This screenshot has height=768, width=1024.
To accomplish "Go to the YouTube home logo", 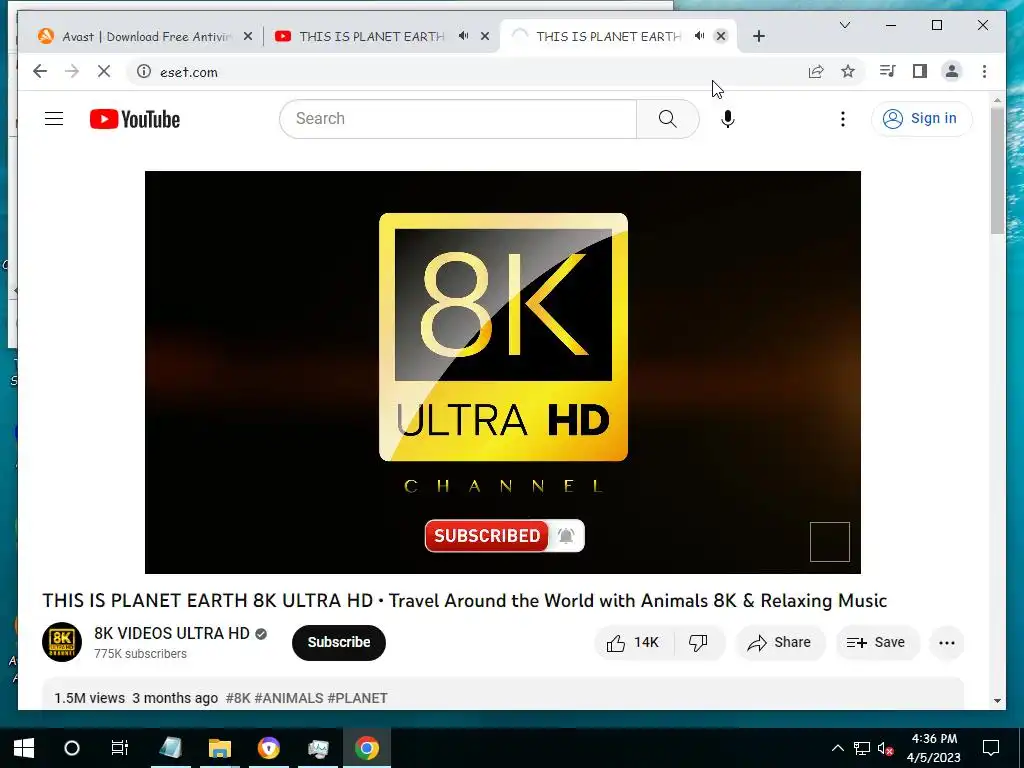I will pyautogui.click(x=135, y=119).
